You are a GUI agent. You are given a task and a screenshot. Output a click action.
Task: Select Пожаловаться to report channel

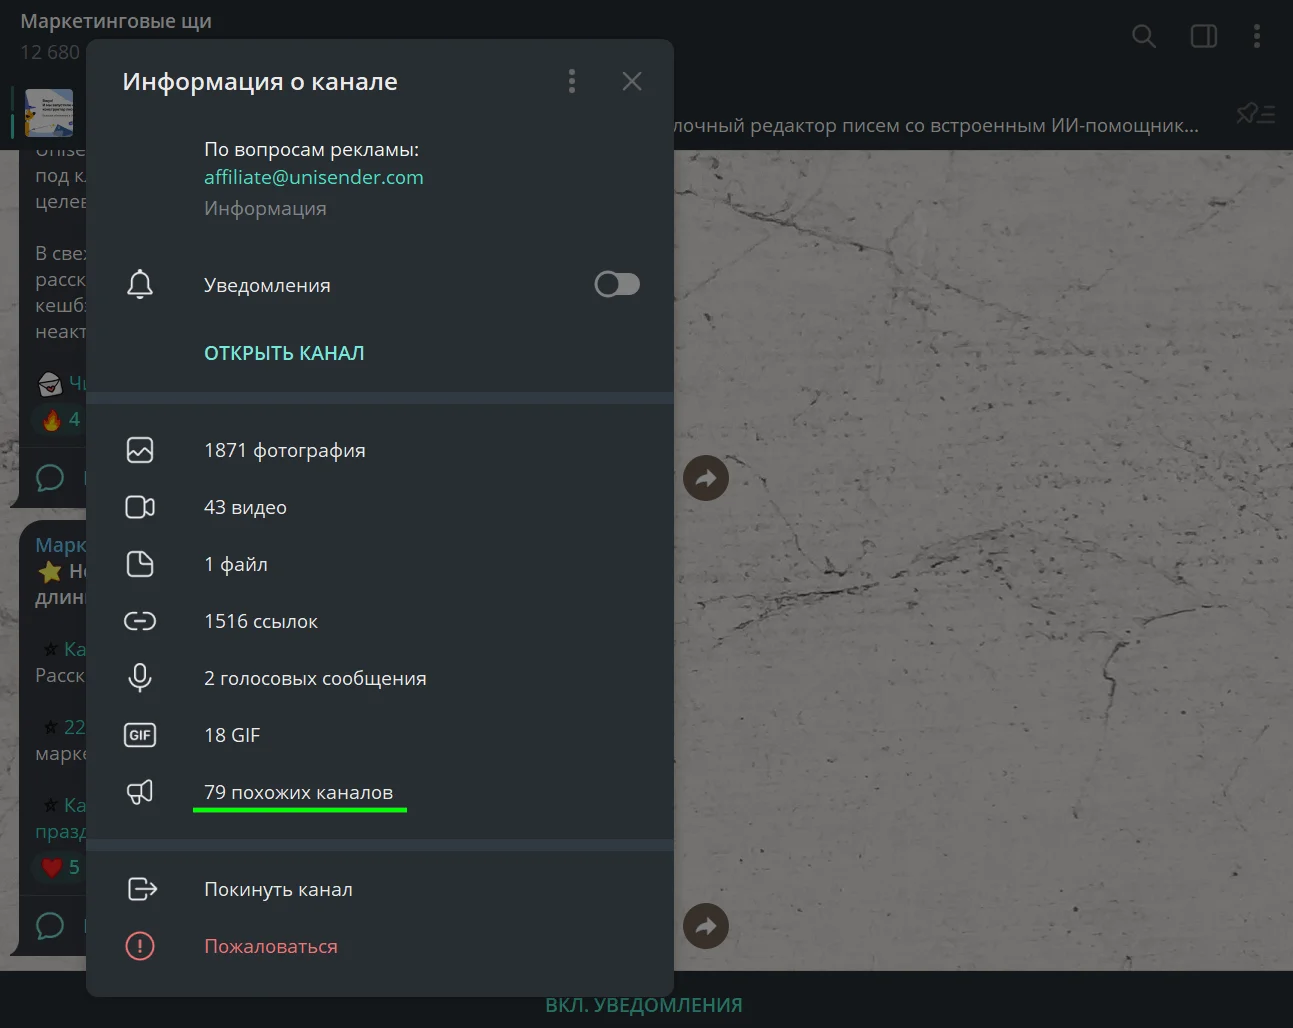point(270,946)
